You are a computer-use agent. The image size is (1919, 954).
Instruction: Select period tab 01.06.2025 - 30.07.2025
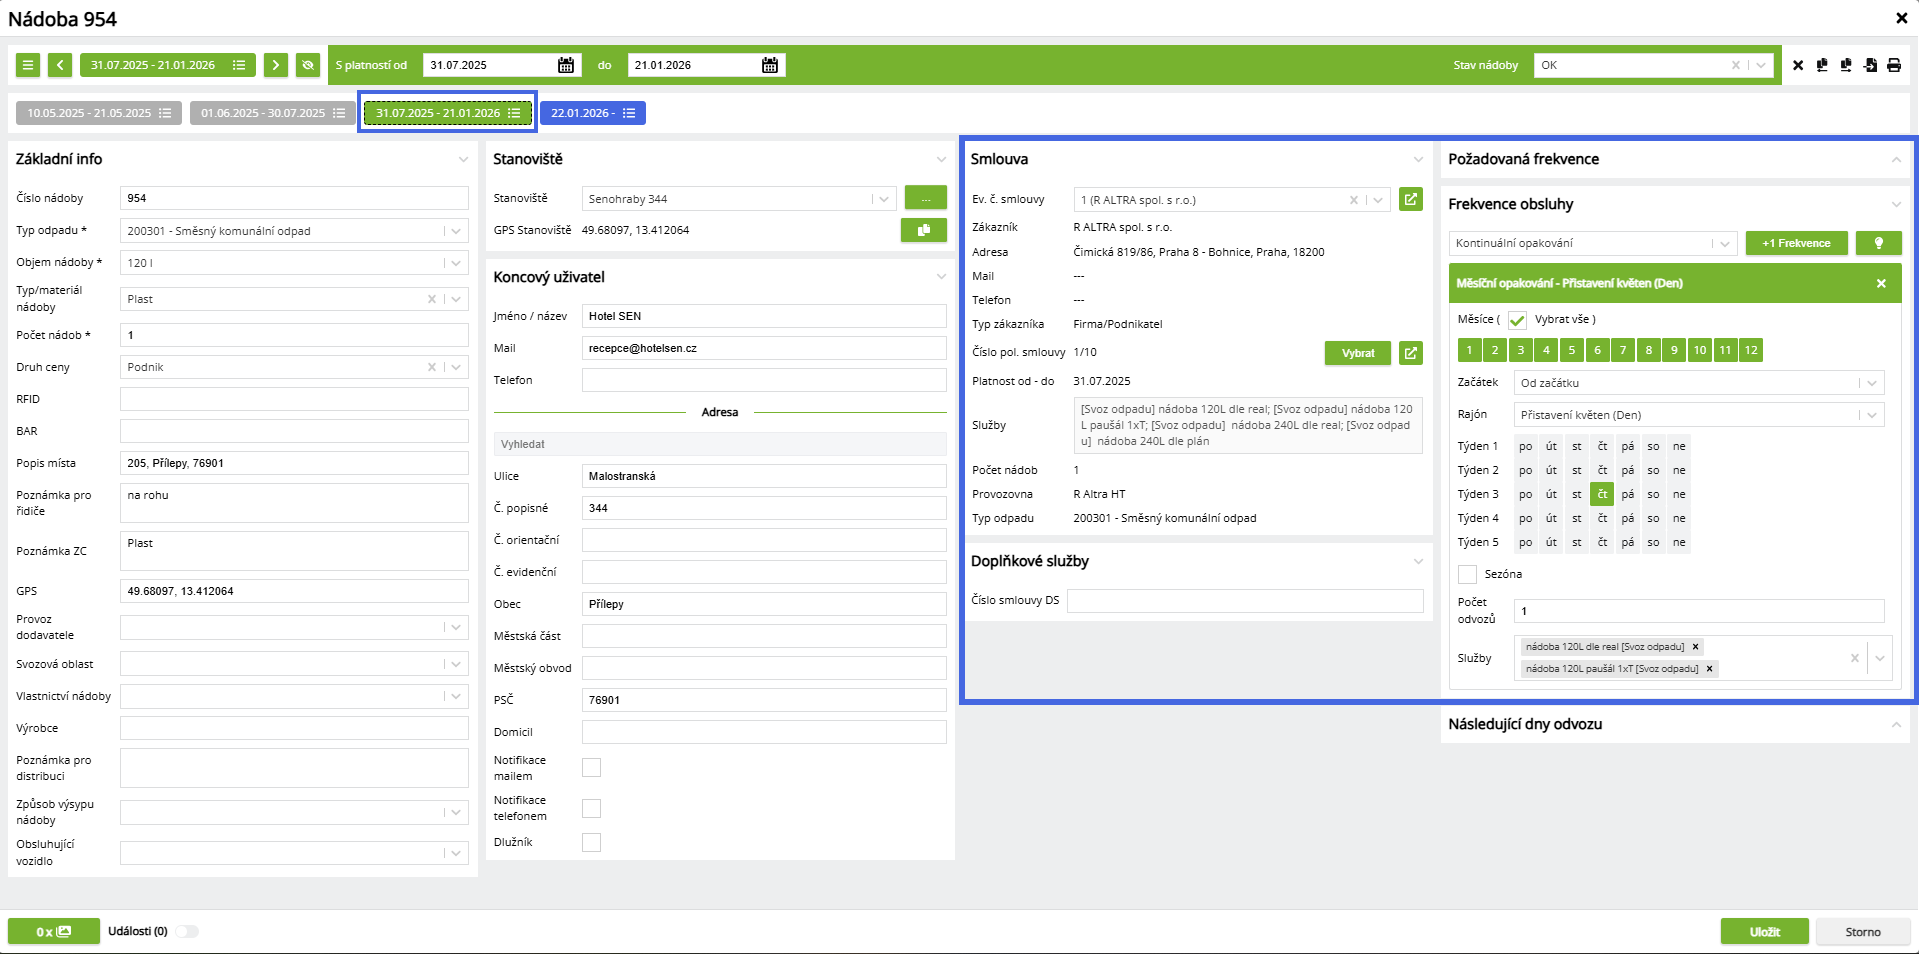273,113
